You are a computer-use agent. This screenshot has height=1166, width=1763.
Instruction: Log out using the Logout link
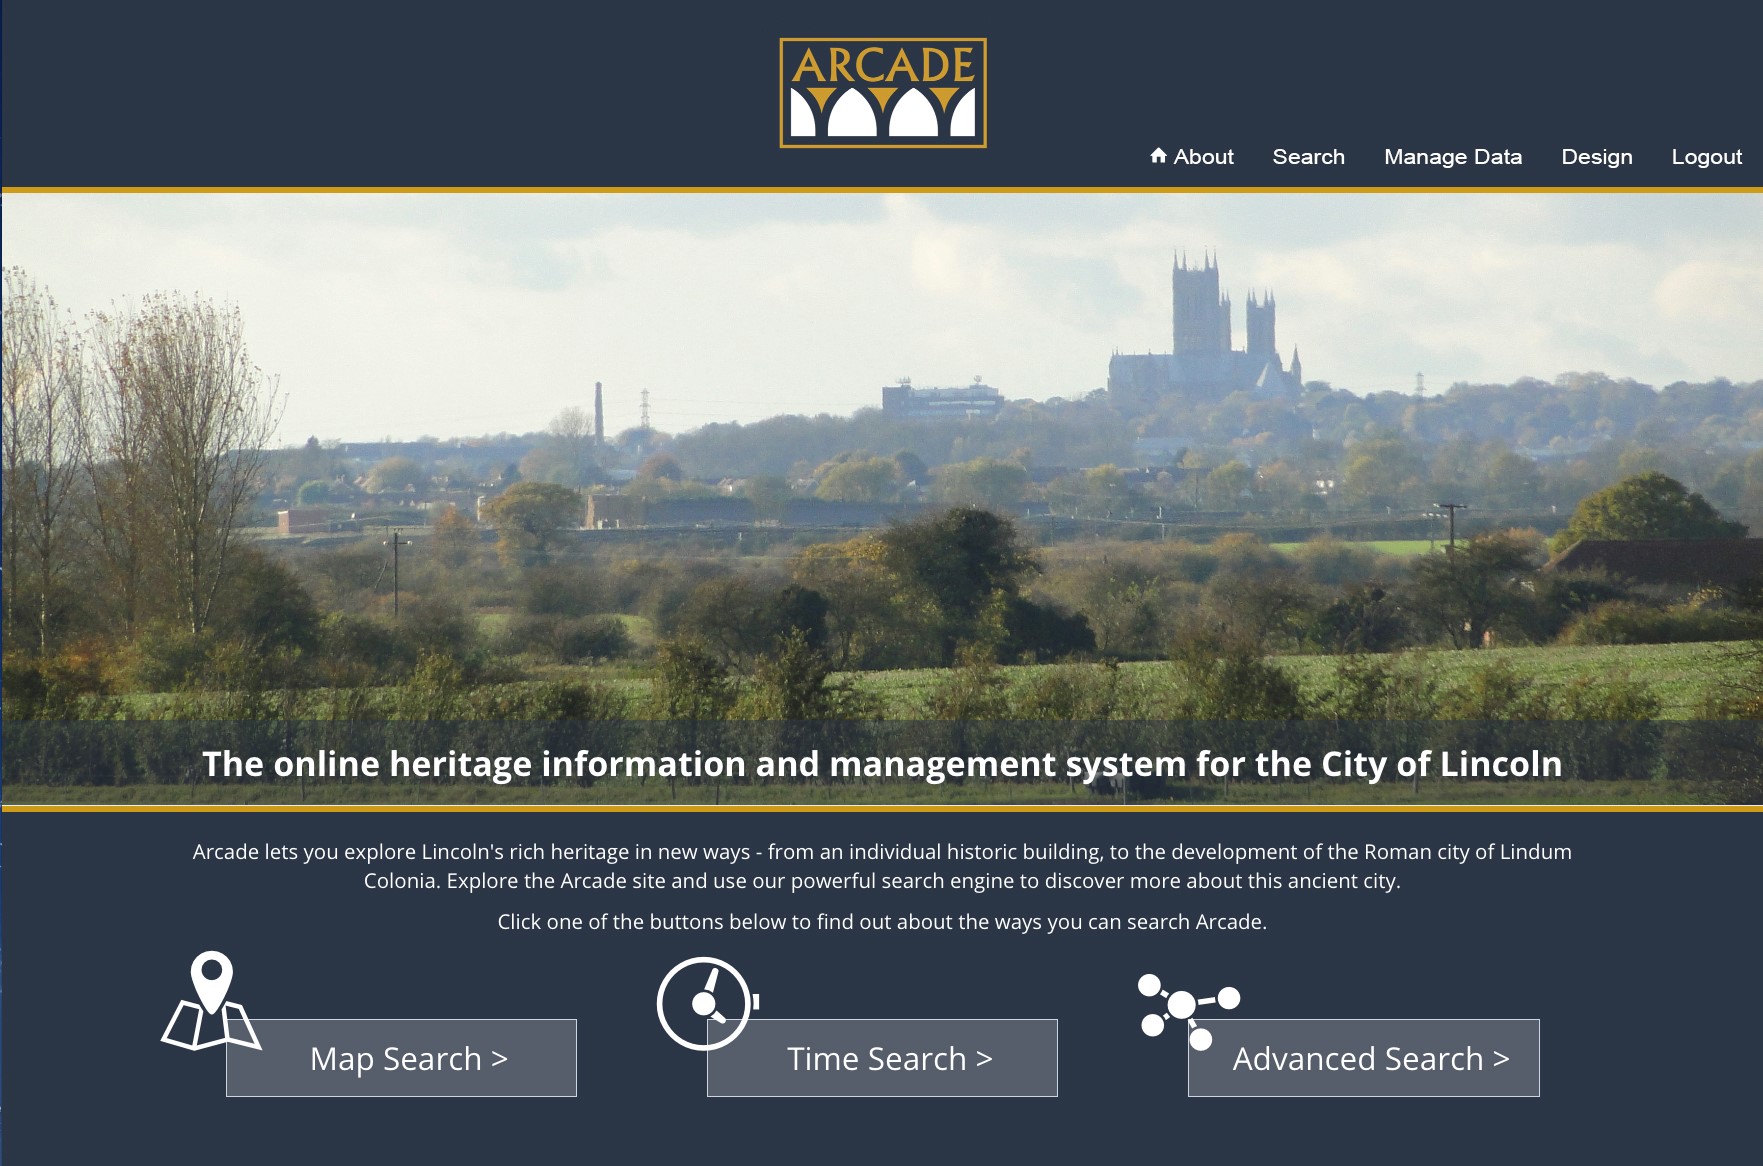1706,157
